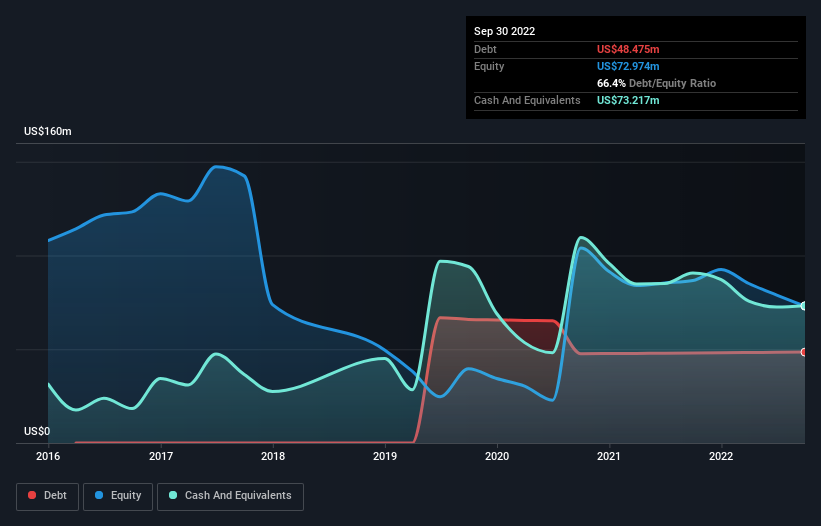821x526 pixels.
Task: Select the Equity/Cash endpoint marker on chart
Action: point(804,306)
